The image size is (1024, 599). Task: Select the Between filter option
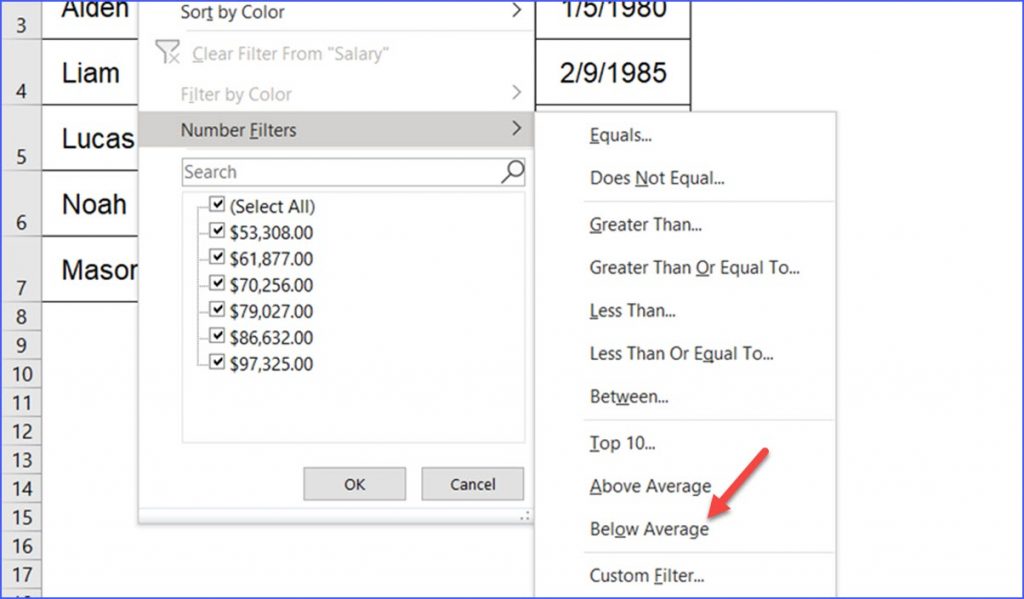pos(629,397)
